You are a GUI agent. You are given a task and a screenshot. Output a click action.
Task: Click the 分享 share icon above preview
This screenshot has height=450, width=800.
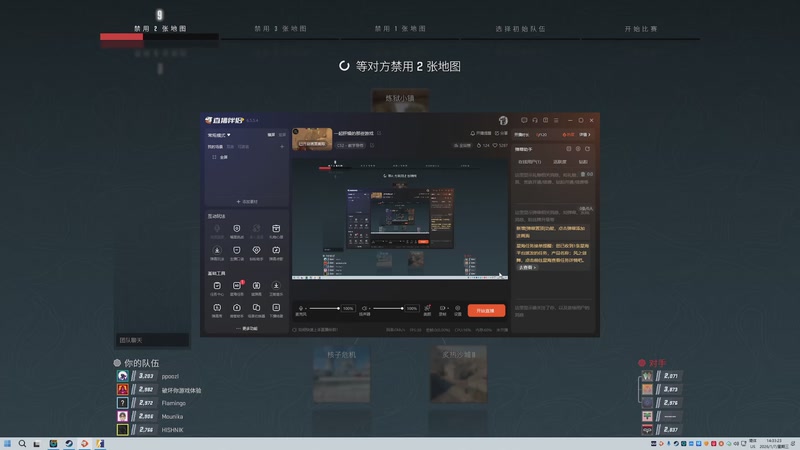497,133
